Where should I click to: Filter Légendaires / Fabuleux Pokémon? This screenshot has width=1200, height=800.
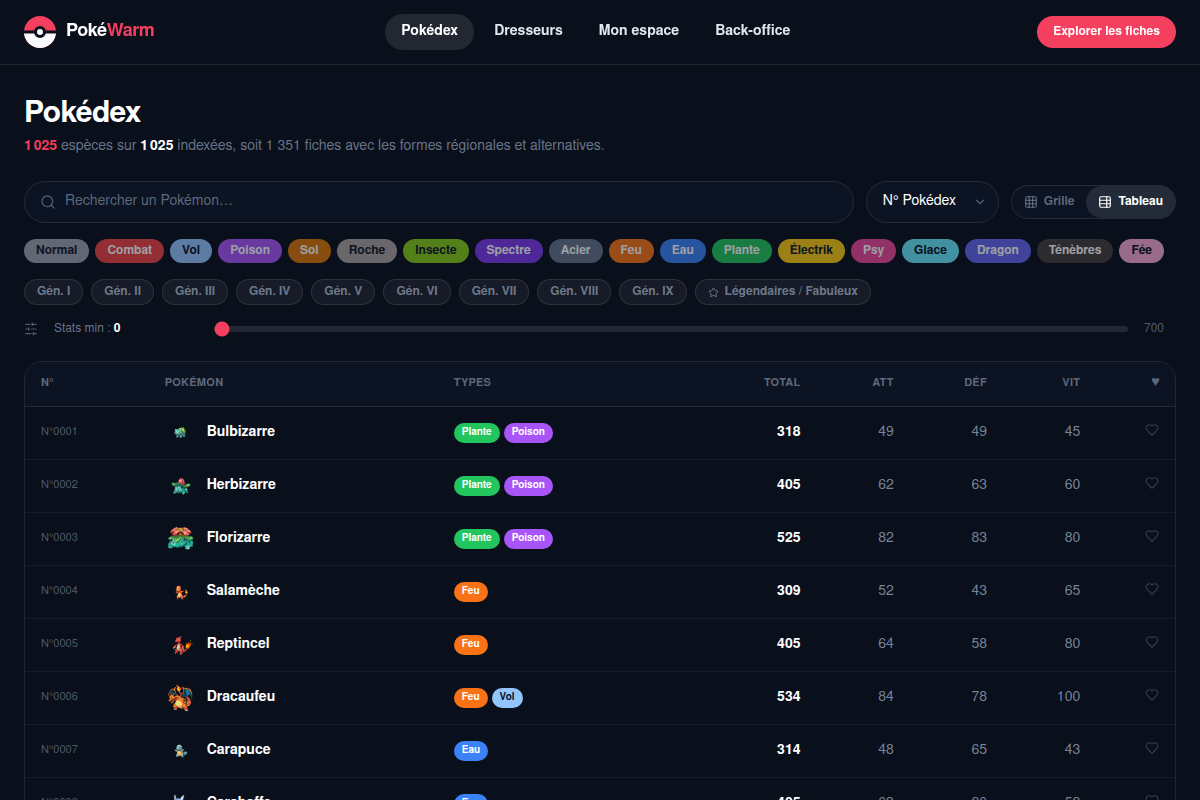click(783, 292)
